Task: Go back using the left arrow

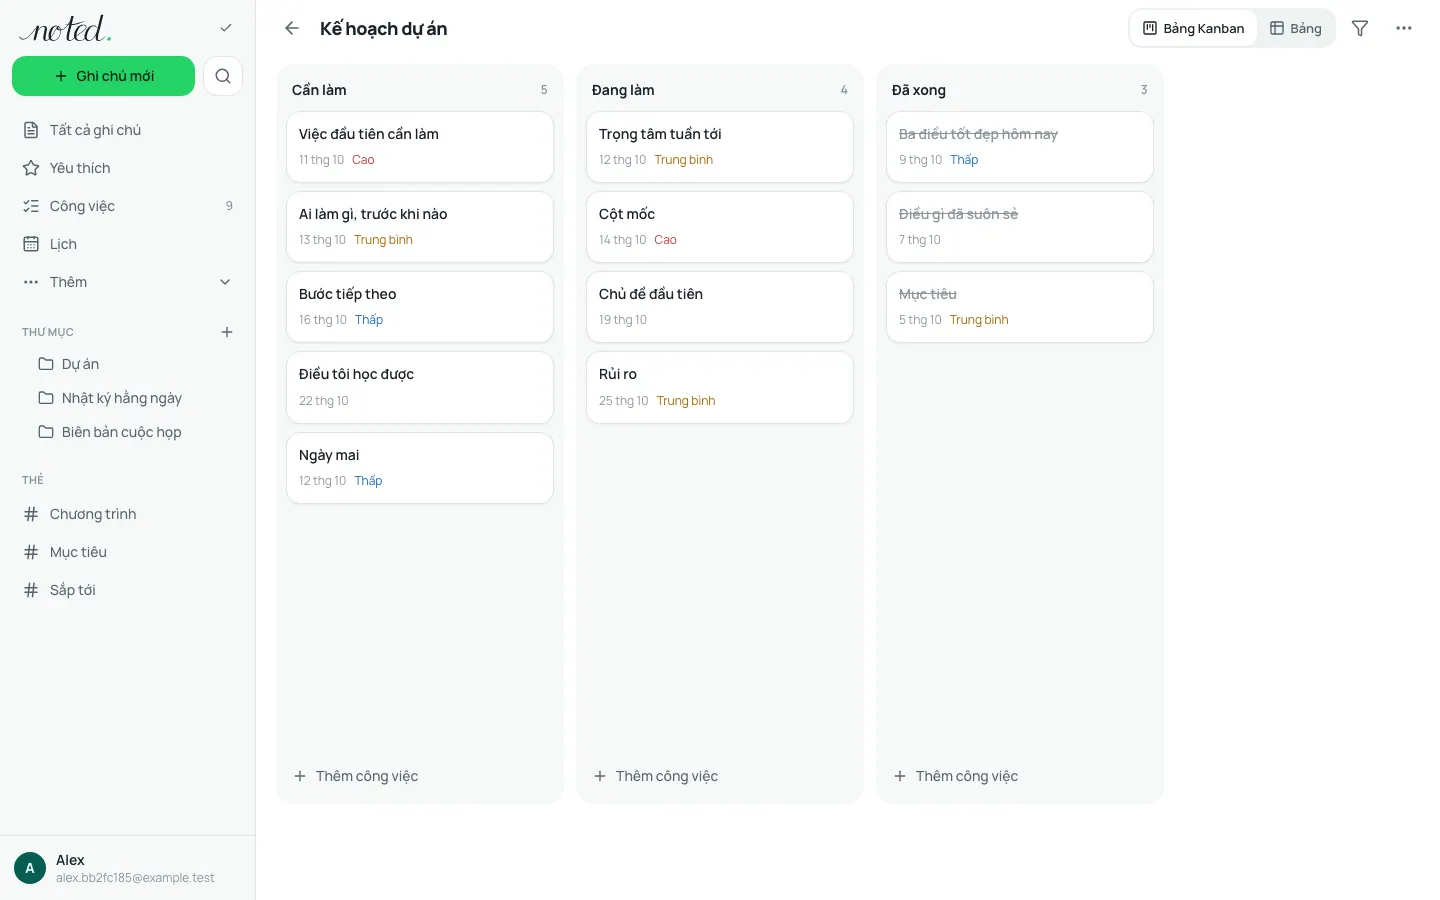Action: pyautogui.click(x=292, y=28)
